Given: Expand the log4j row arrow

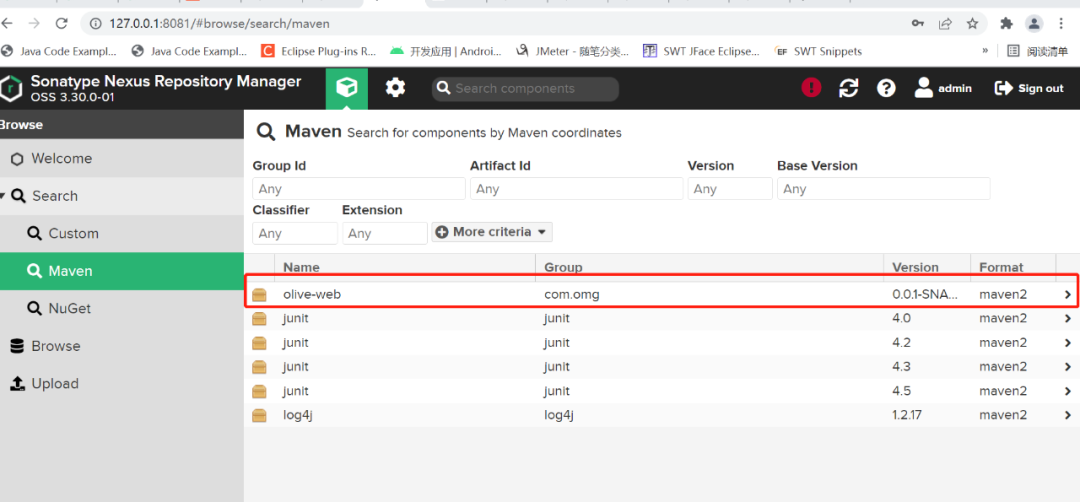Looking at the screenshot, I should (1068, 415).
